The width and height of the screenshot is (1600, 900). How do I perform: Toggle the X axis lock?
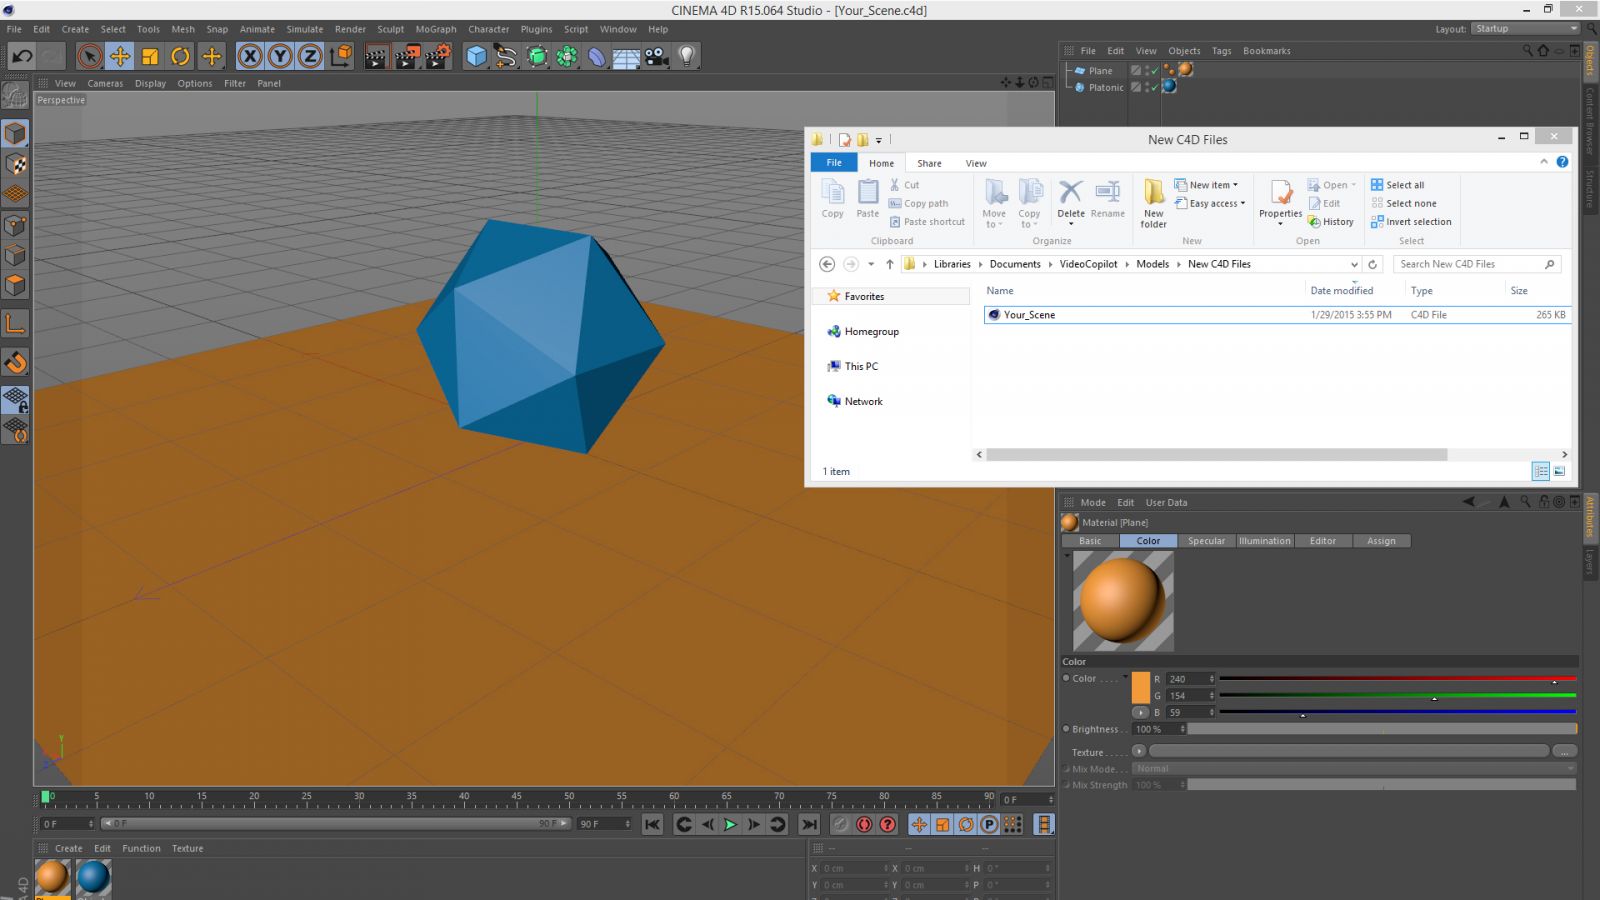pos(250,57)
